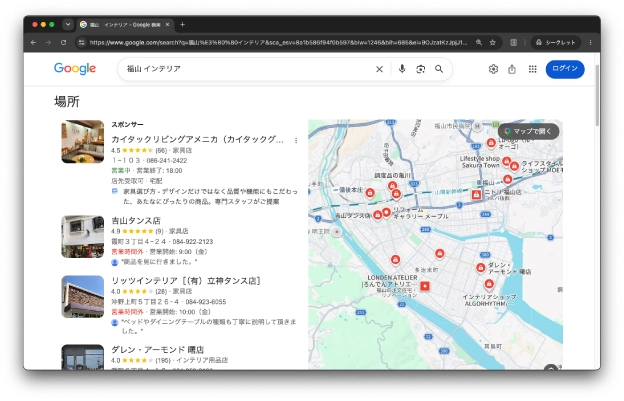Click the review quote "商品を見に行きました。"

point(159,262)
